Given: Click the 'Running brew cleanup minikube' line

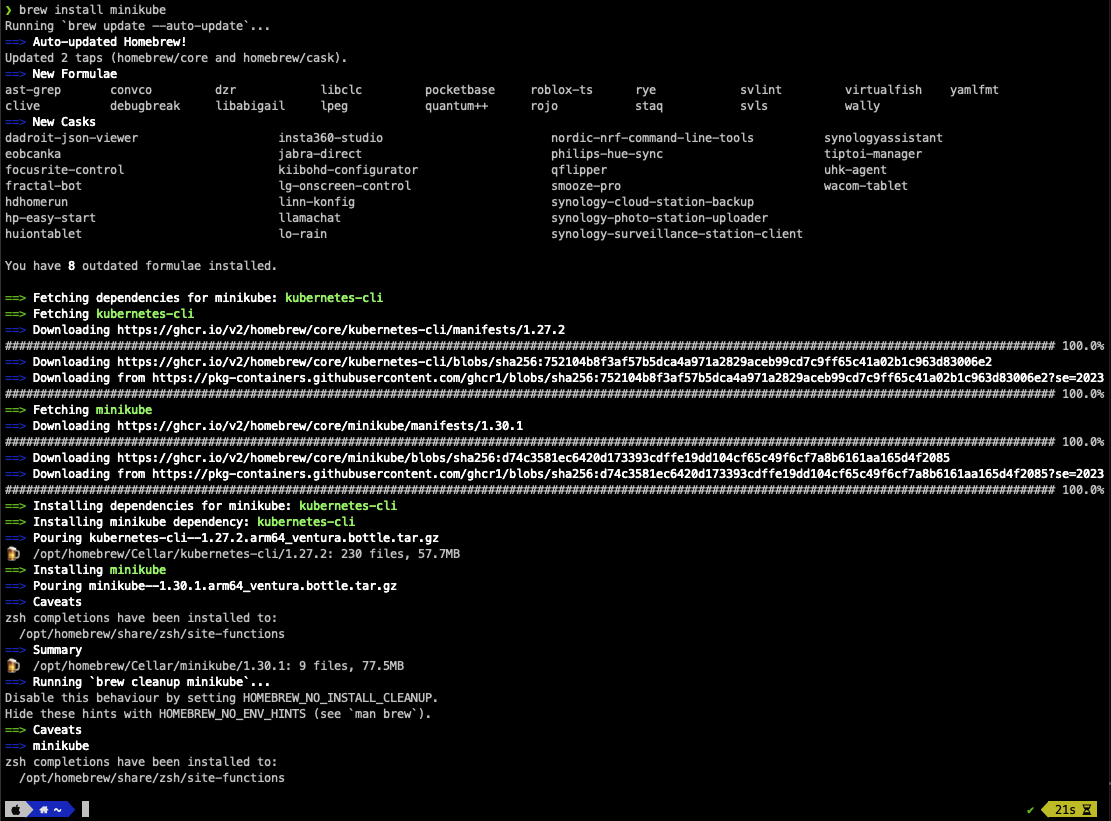Looking at the screenshot, I should click(x=137, y=682).
